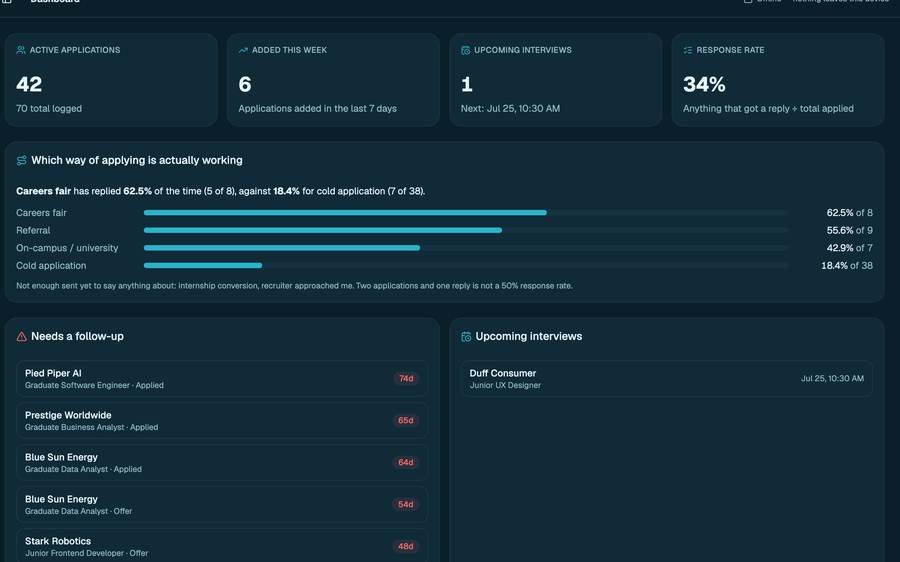Image resolution: width=900 pixels, height=562 pixels.
Task: Click the '6' added this week value
Action: tap(245, 84)
